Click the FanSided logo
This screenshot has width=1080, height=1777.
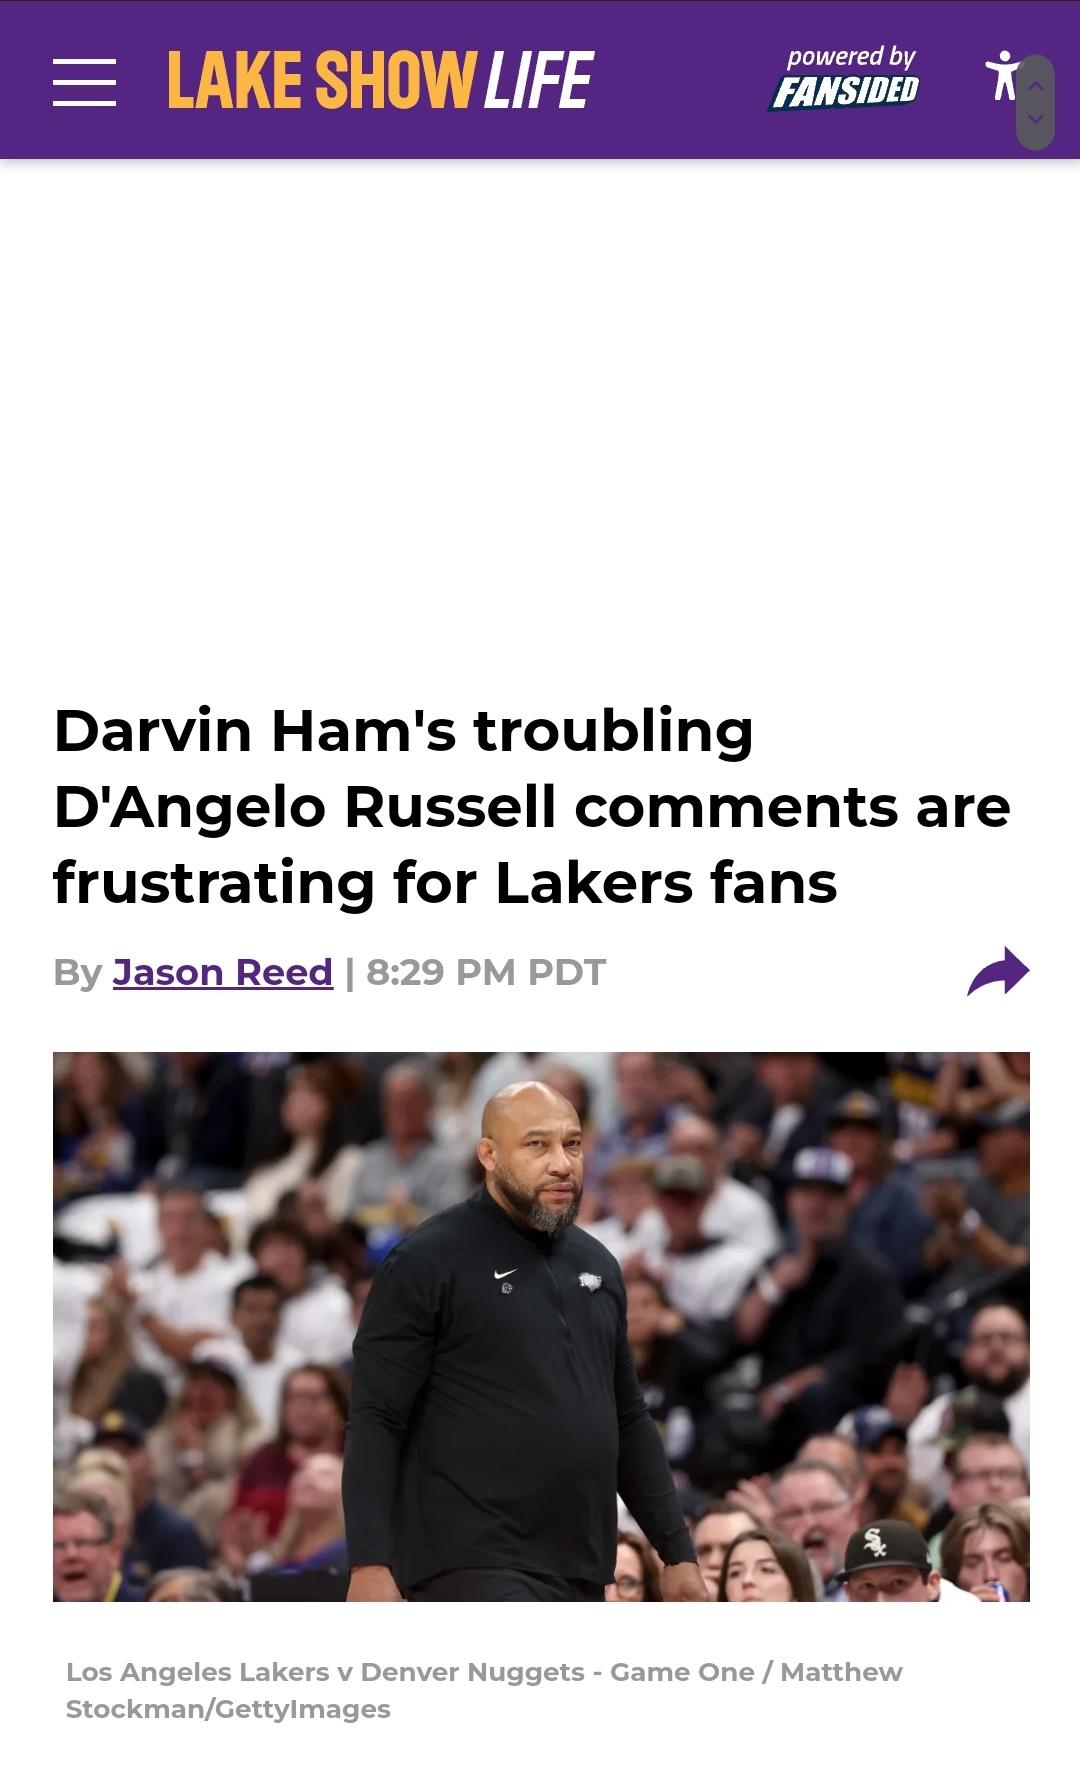click(846, 91)
